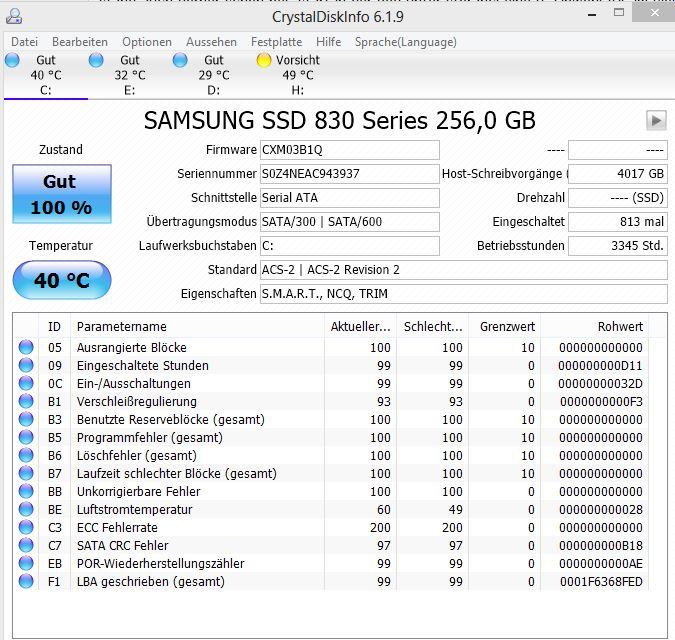Select raw value 000000000B18

pos(601,546)
